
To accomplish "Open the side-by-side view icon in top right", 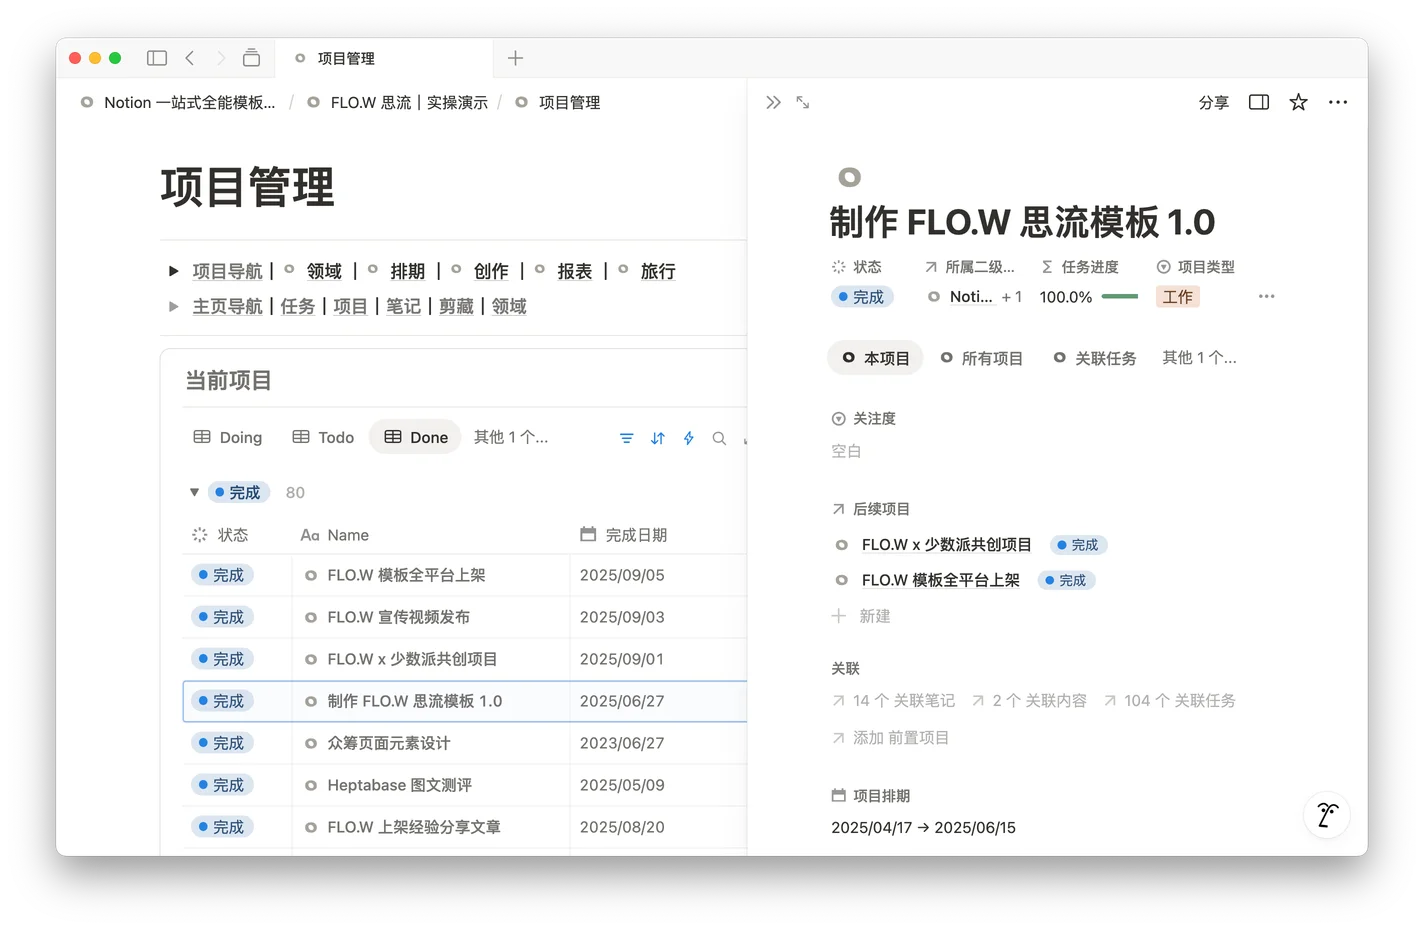I will point(1258,101).
